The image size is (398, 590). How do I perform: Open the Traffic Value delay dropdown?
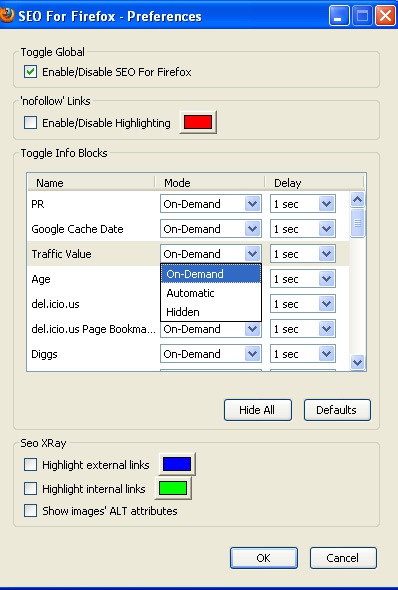(303, 254)
